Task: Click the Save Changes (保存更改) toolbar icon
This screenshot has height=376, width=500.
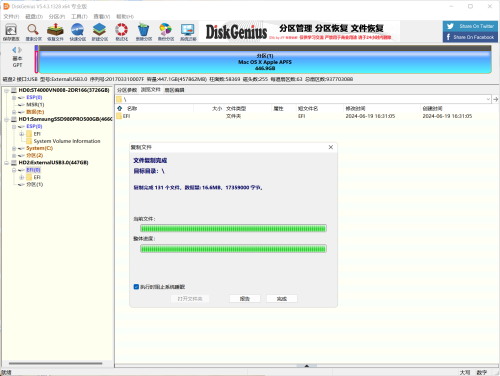Action: (11, 32)
